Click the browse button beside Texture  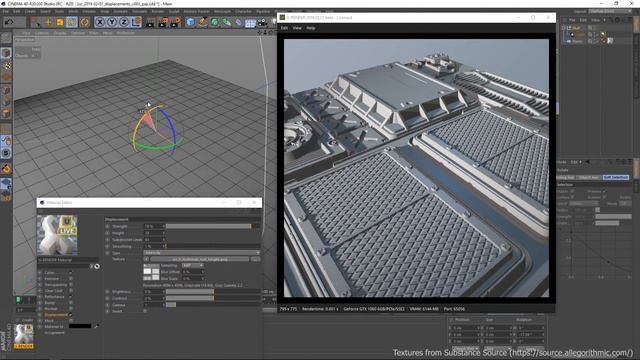256,259
